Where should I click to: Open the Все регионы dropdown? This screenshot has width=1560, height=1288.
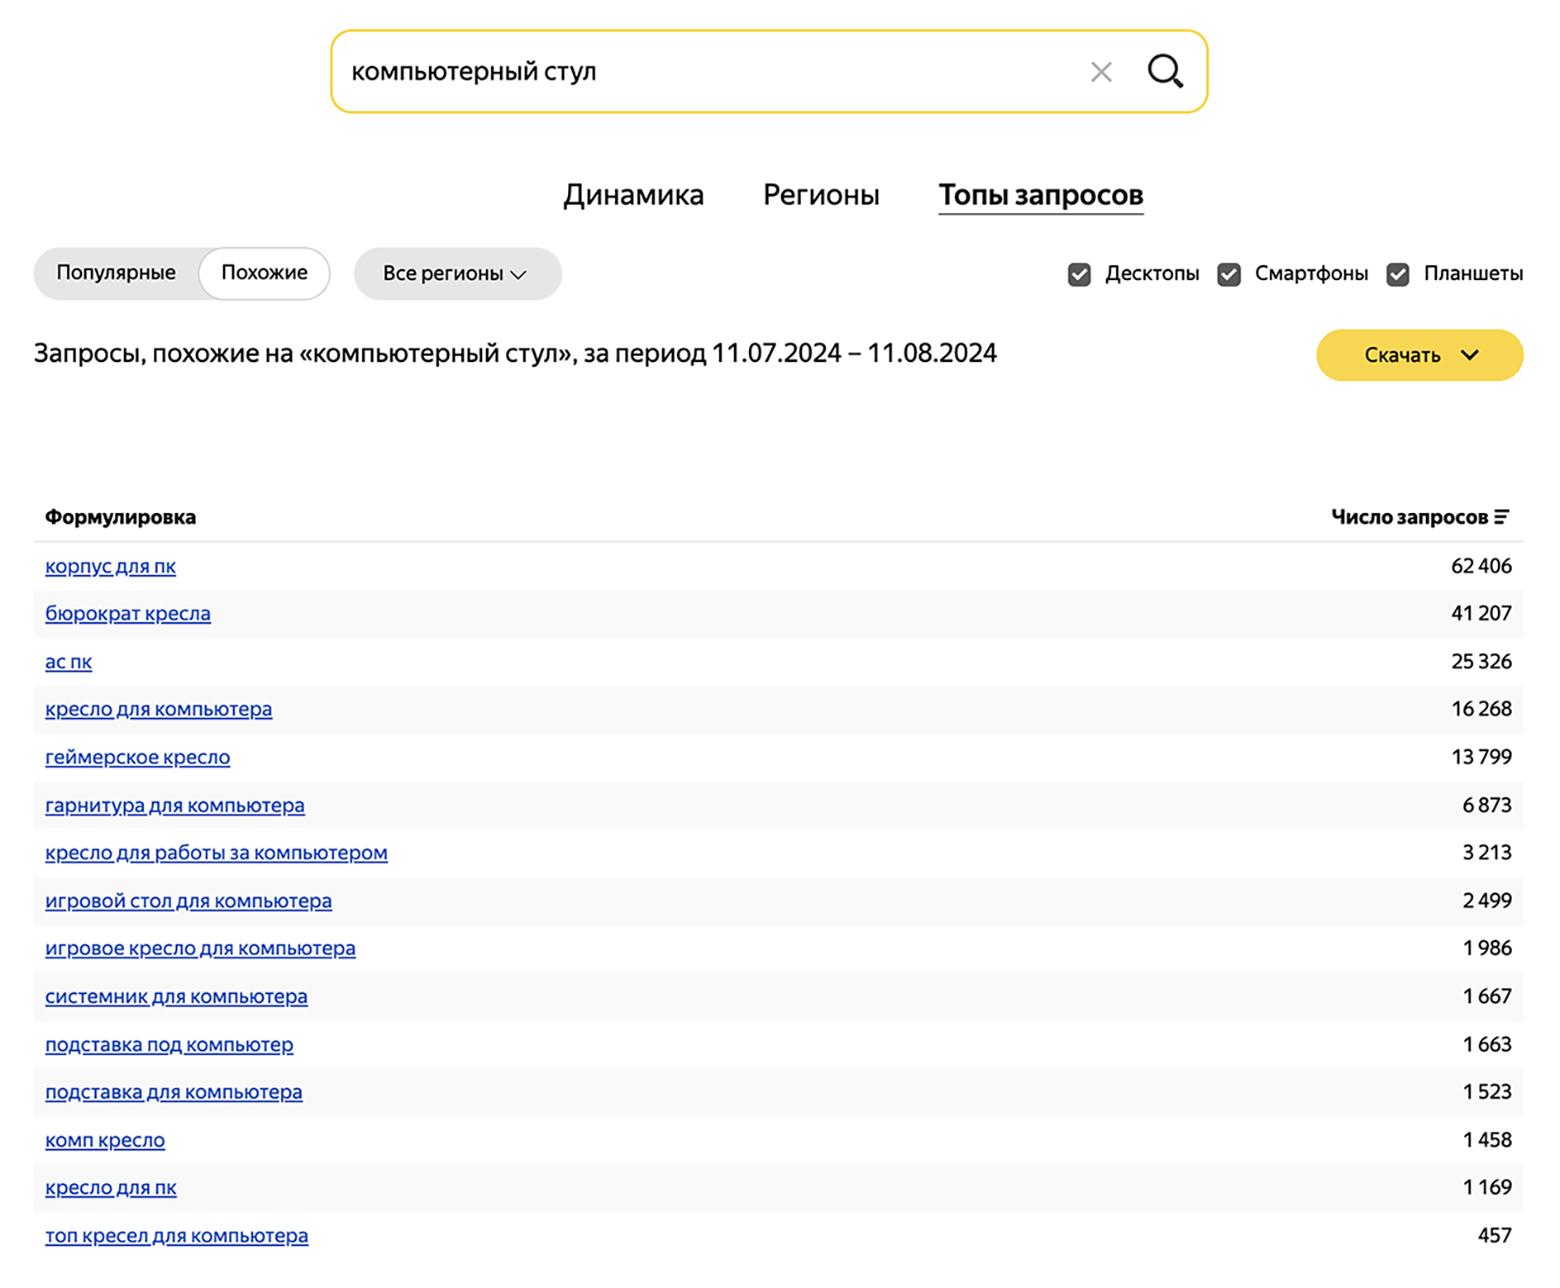tap(457, 273)
